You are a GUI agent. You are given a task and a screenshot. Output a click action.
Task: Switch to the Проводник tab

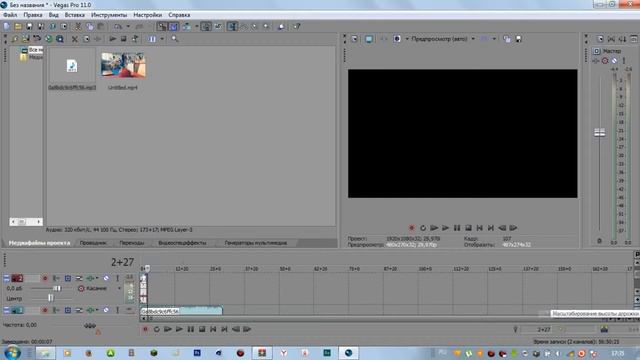pyautogui.click(x=93, y=243)
